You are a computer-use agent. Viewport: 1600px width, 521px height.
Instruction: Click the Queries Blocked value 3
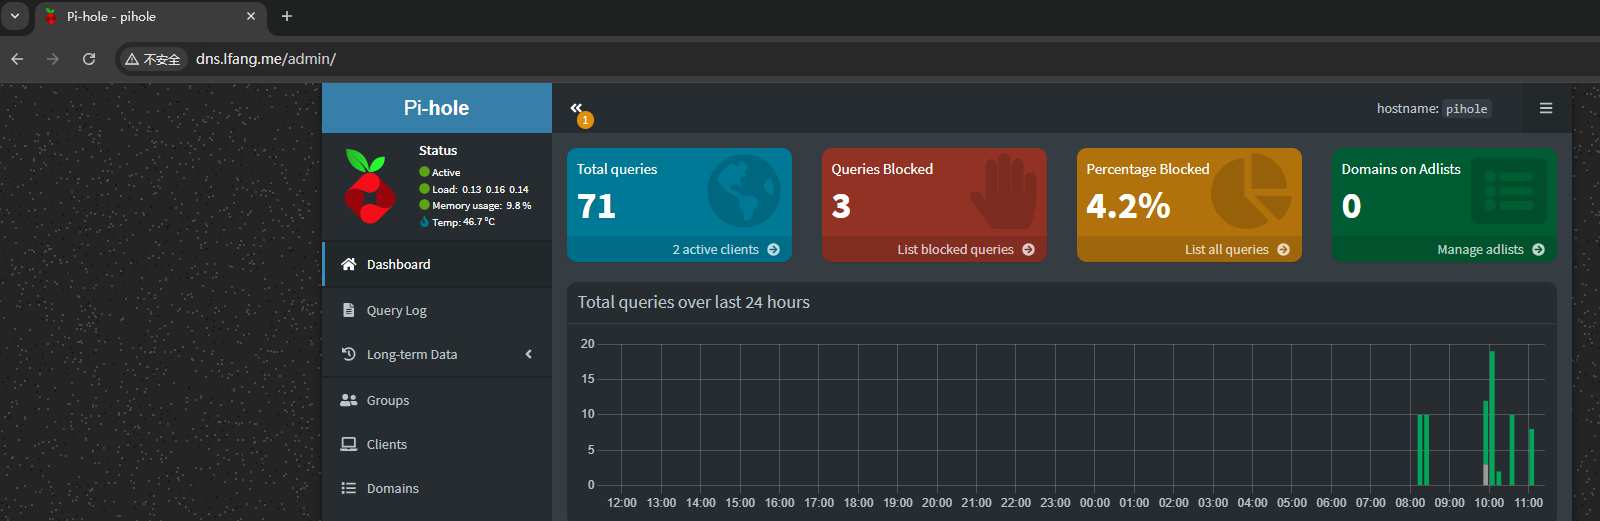point(841,206)
